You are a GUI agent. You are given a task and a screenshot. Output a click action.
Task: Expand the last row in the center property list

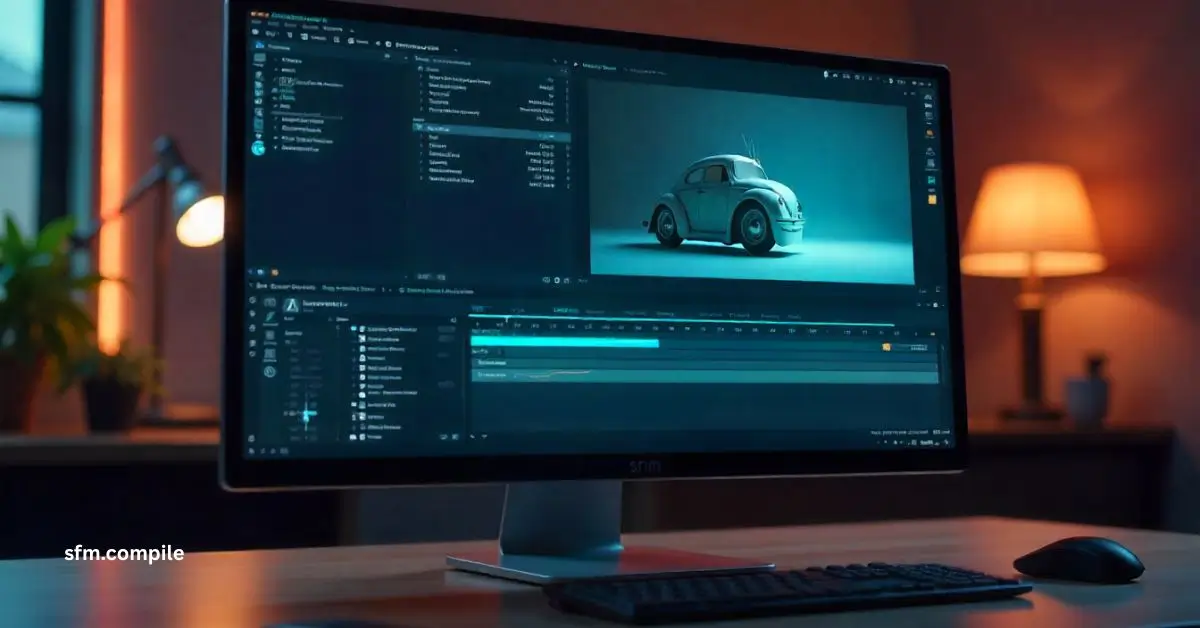(421, 180)
